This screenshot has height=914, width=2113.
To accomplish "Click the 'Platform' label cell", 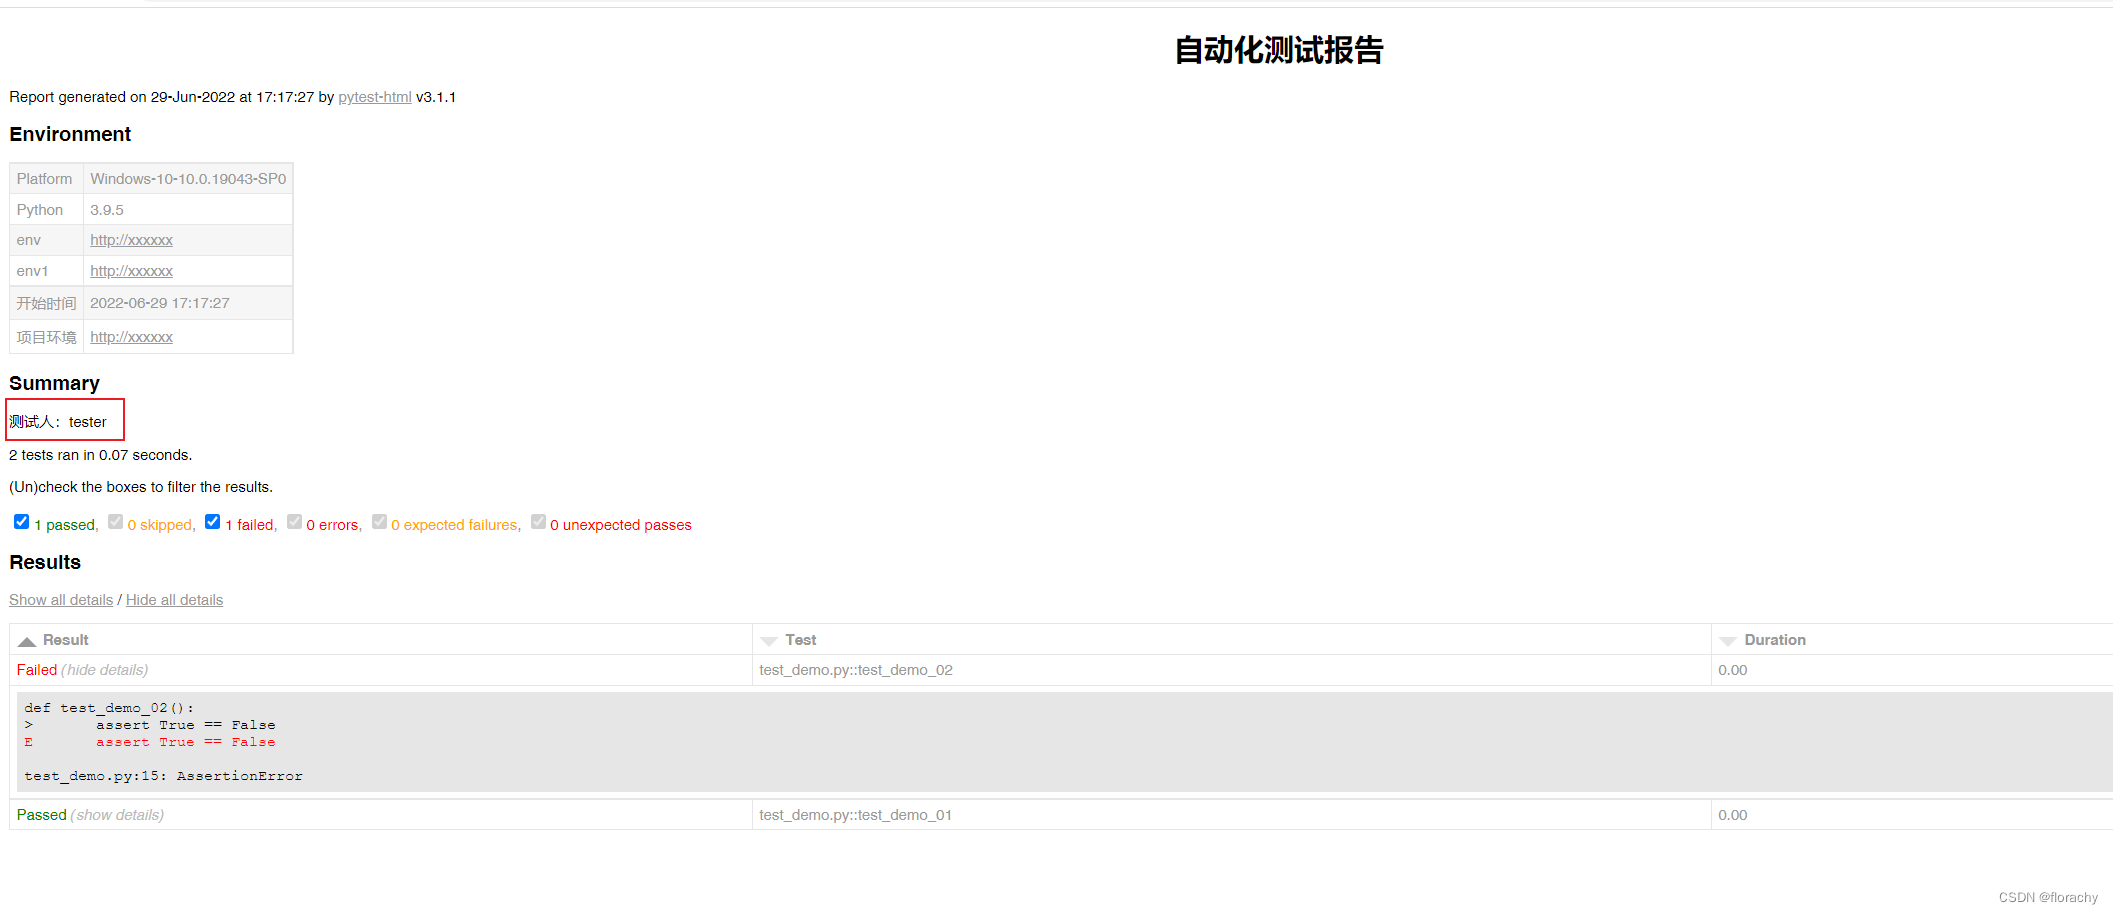I will pos(46,179).
